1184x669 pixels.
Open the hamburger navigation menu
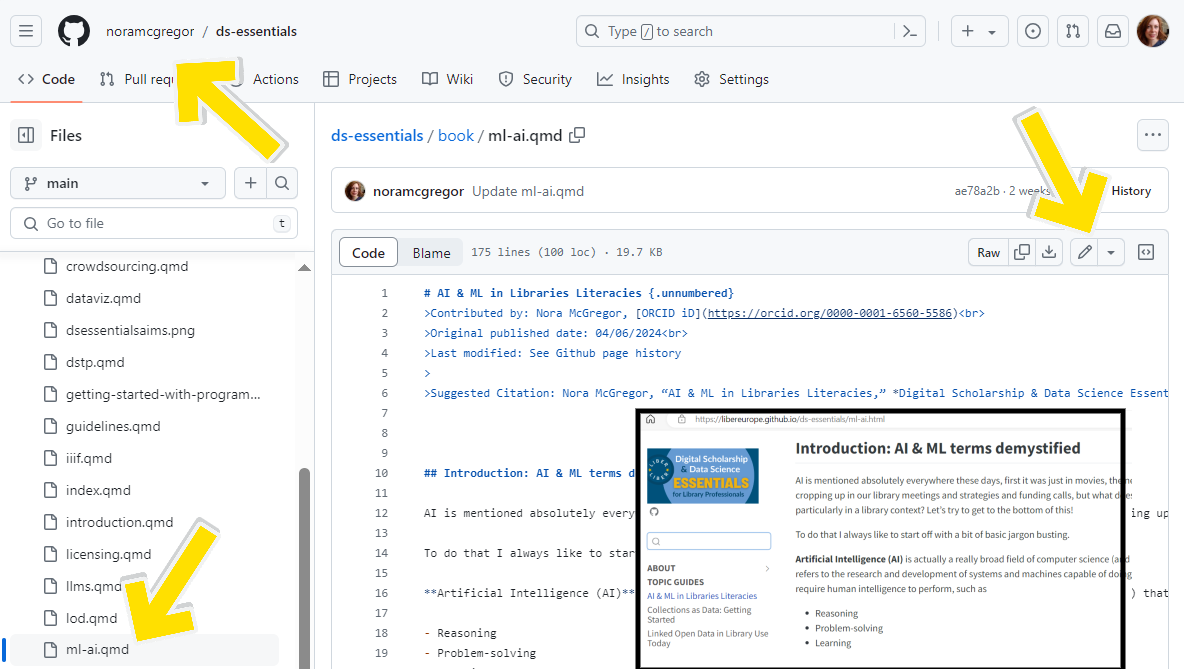[x=26, y=31]
